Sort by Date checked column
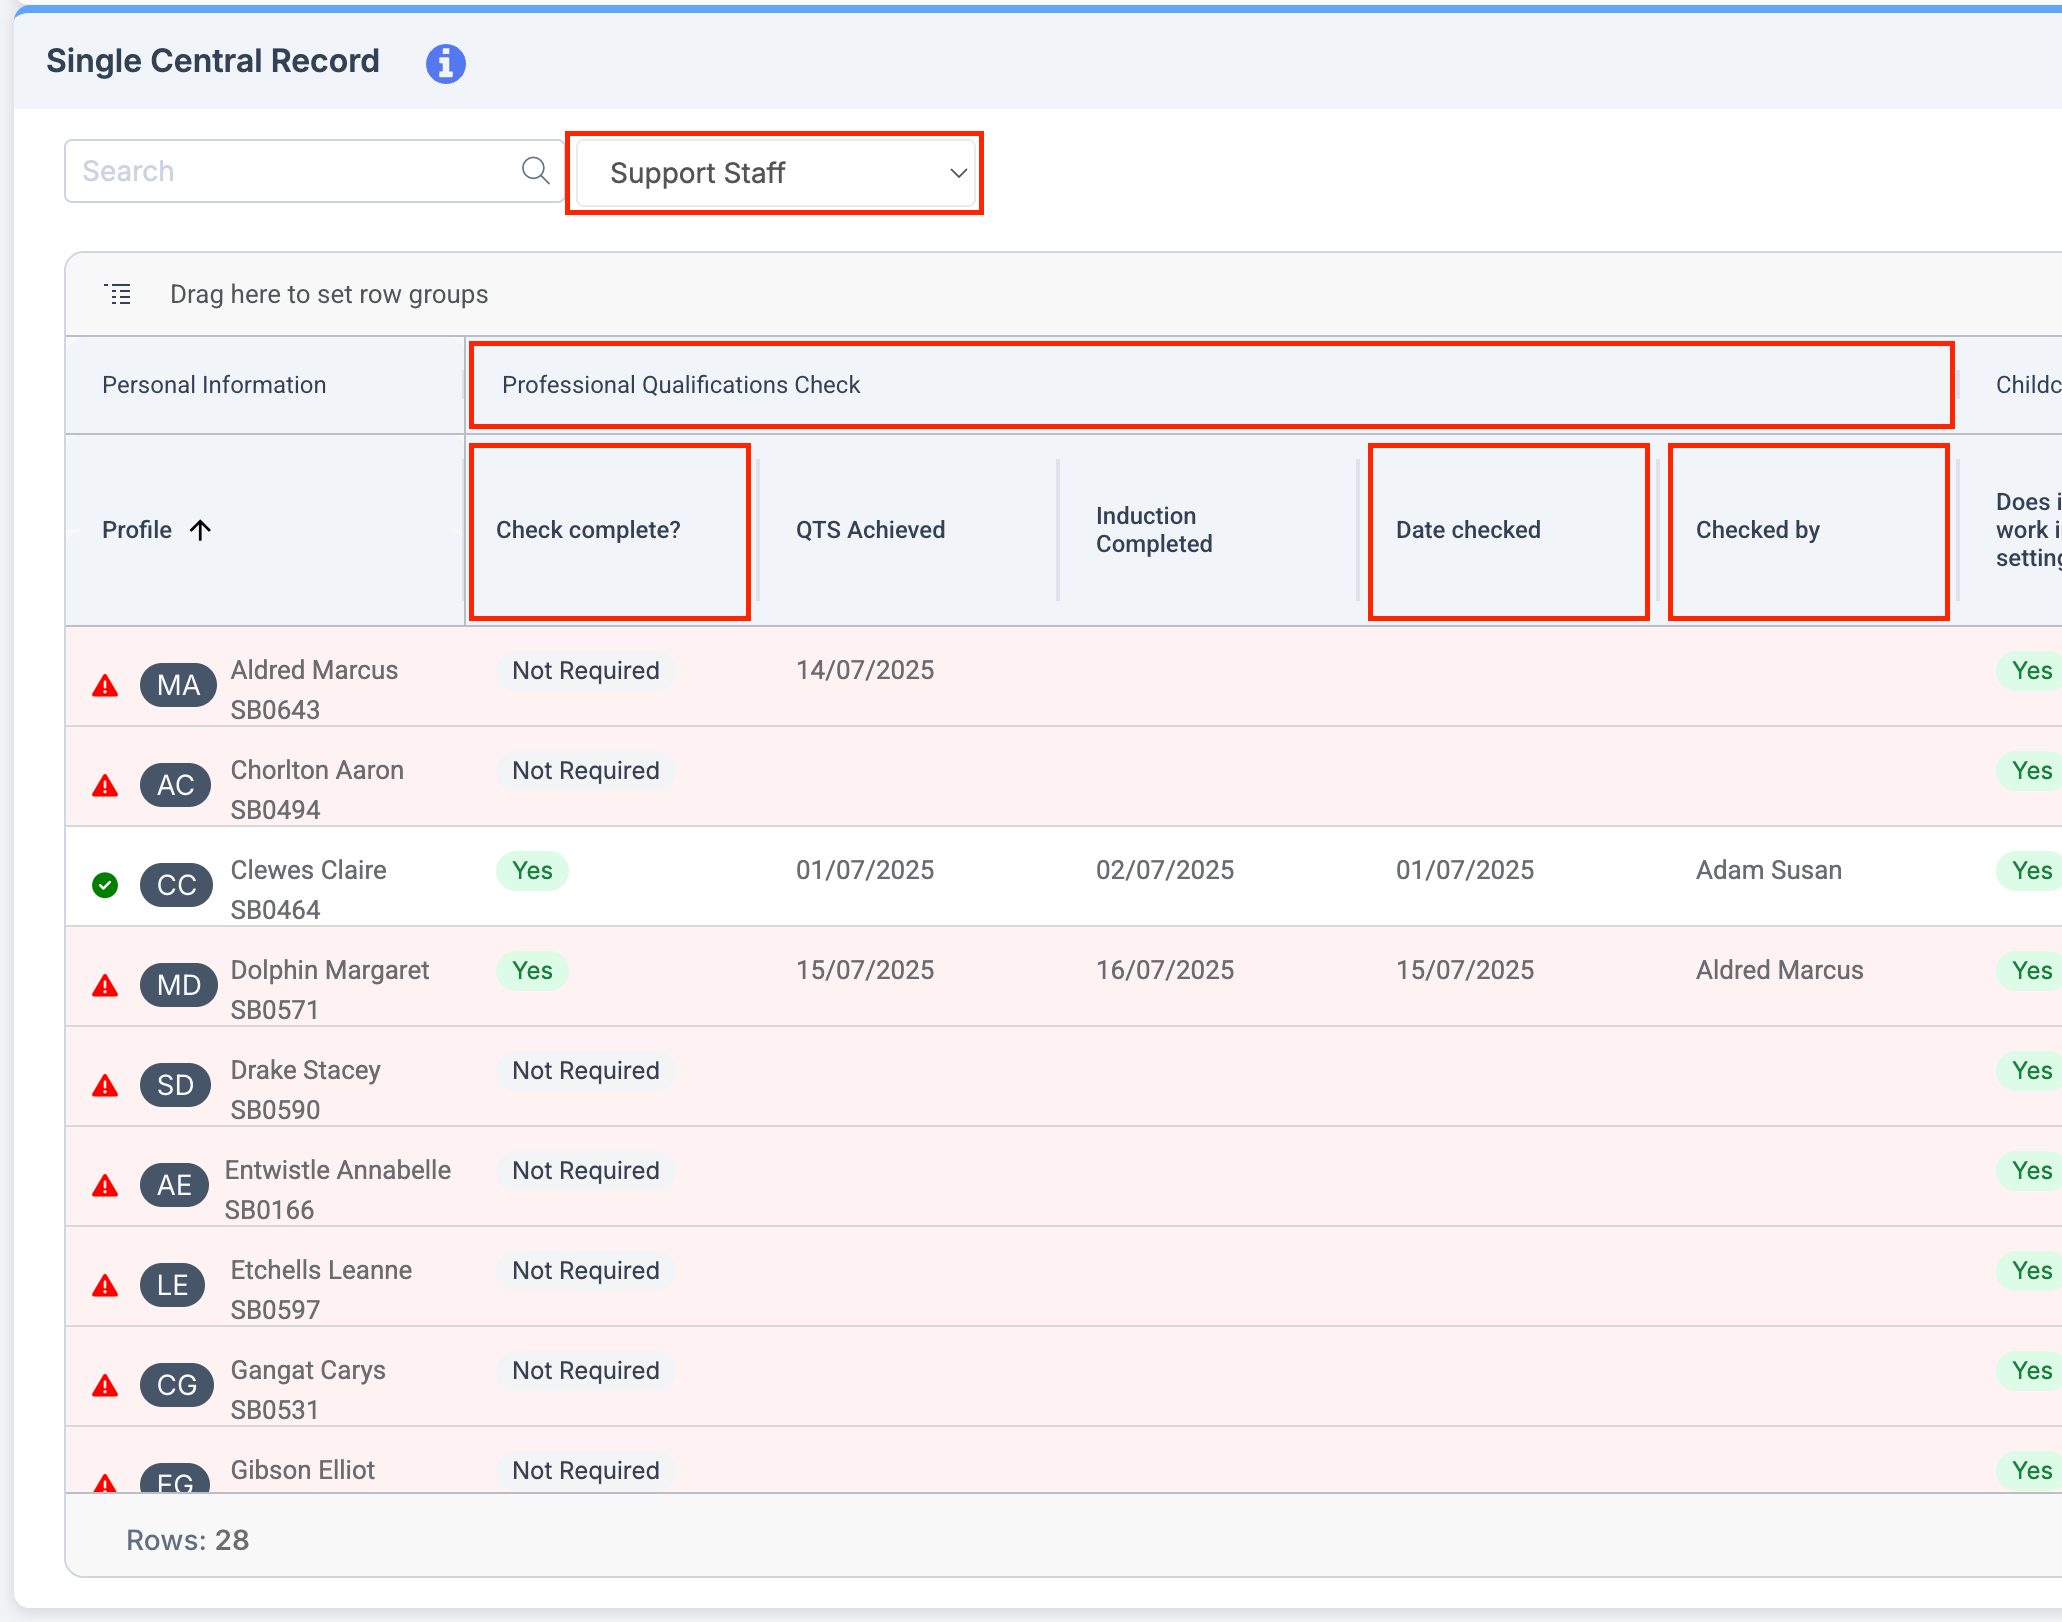The height and width of the screenshot is (1622, 2062). tap(1468, 530)
